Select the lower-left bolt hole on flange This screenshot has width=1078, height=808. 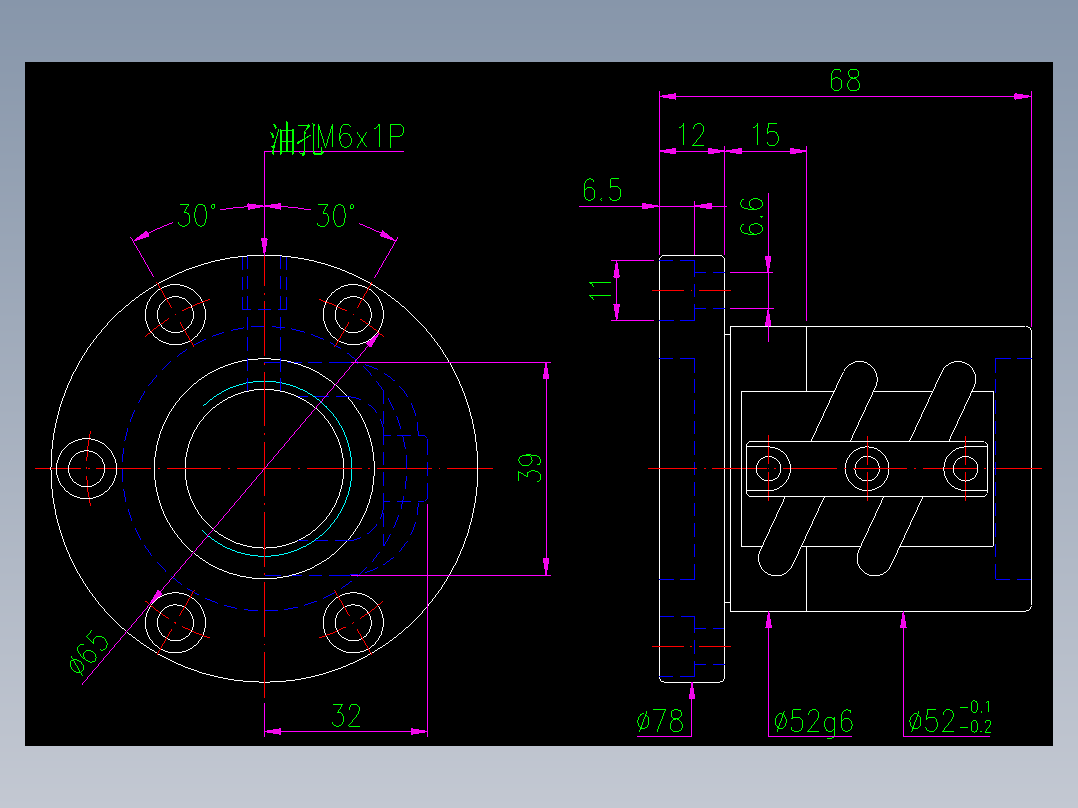click(175, 622)
